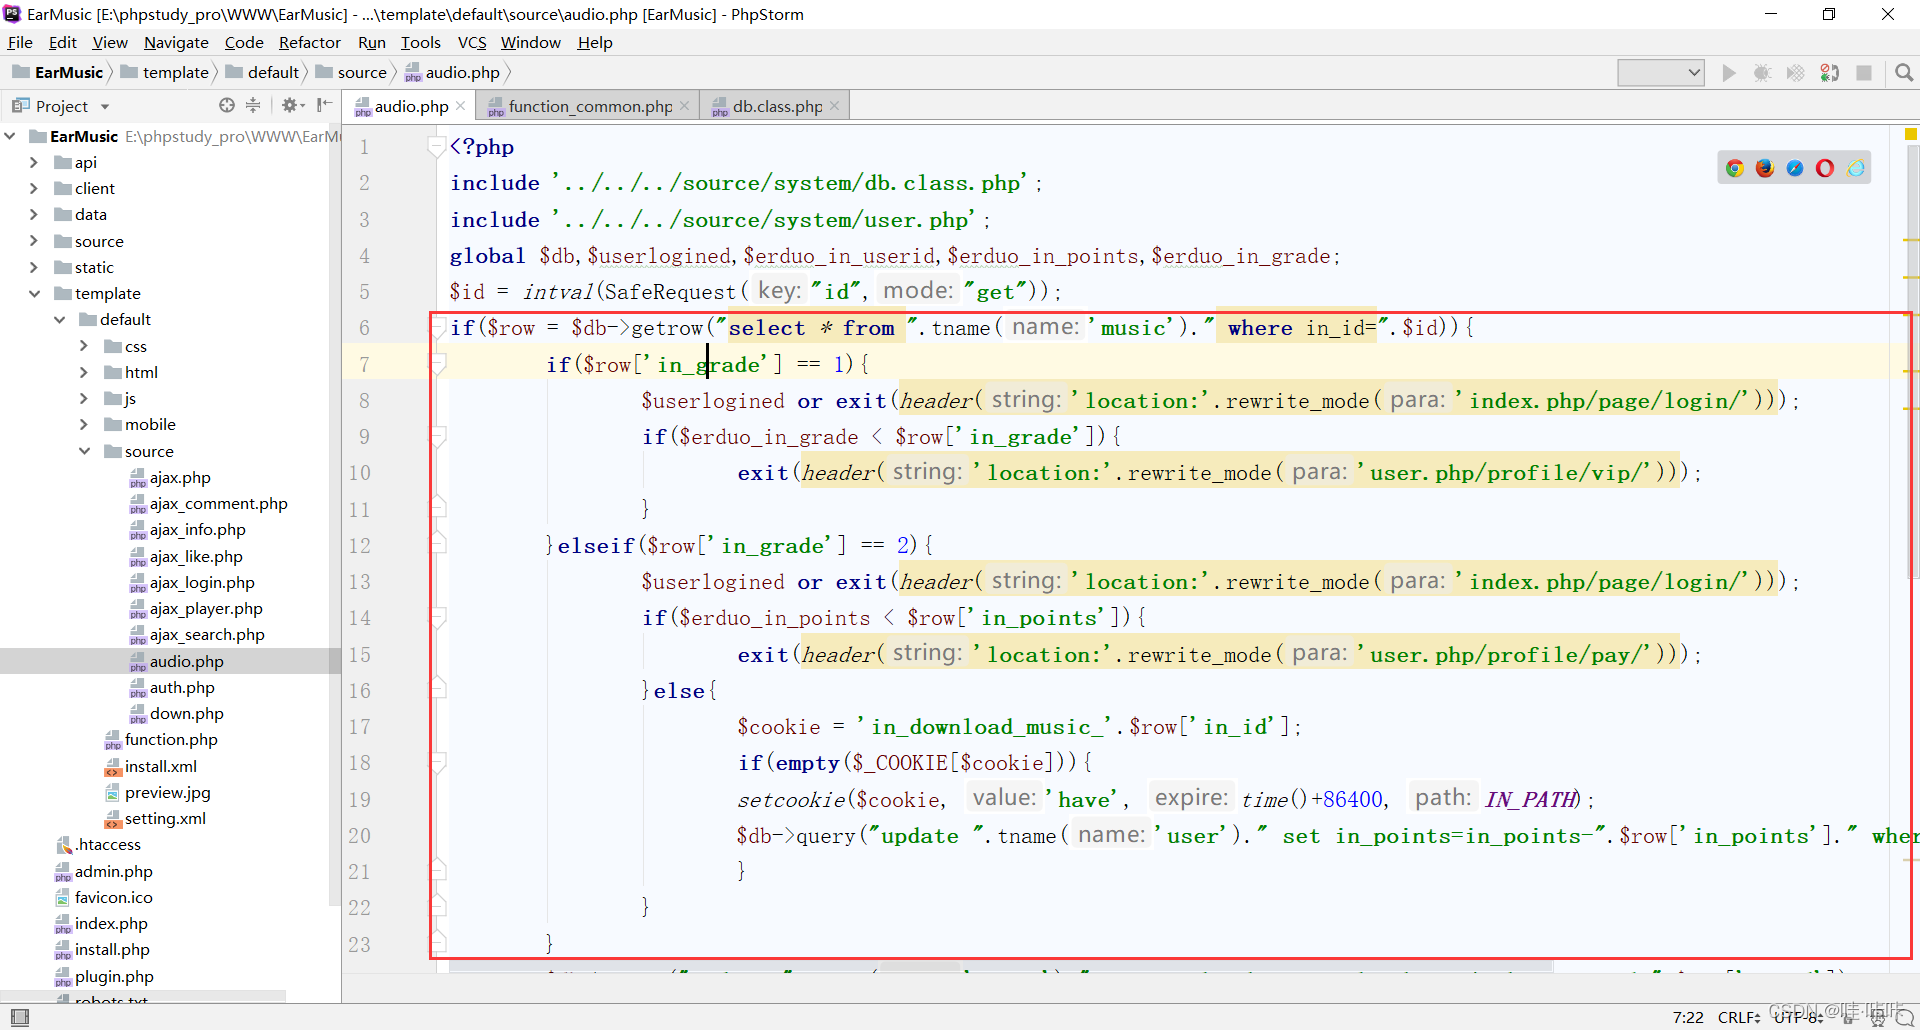The image size is (1920, 1030).
Task: Switch to function_common.php tab
Action: coord(588,106)
